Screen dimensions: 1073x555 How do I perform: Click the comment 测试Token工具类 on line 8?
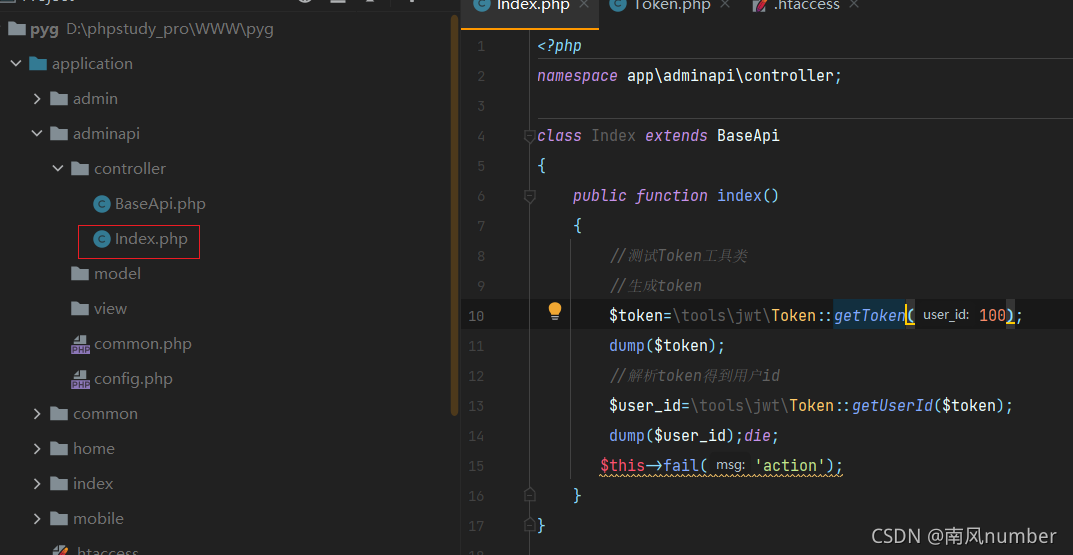[x=678, y=256]
